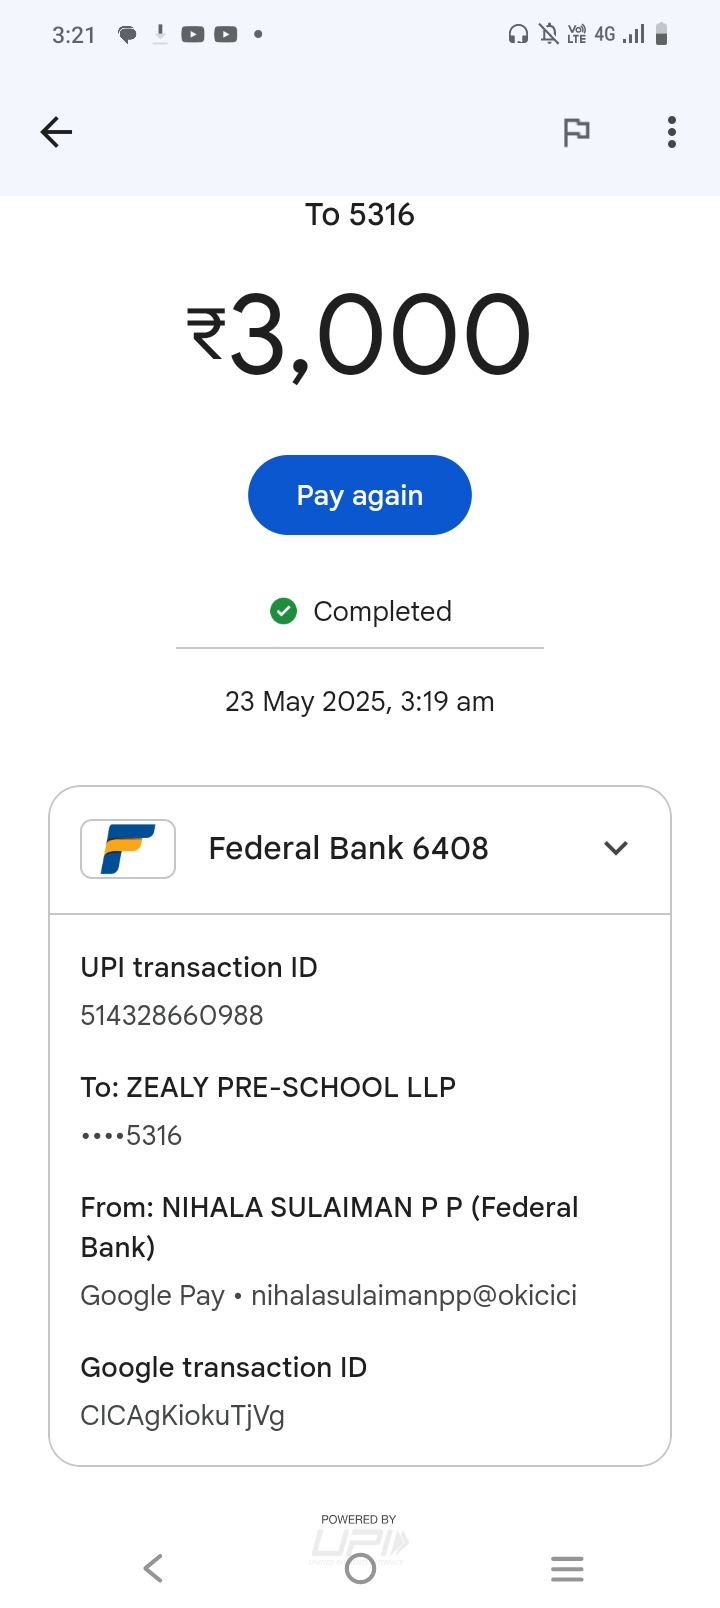Open the three-dot overflow menu

pos(672,132)
